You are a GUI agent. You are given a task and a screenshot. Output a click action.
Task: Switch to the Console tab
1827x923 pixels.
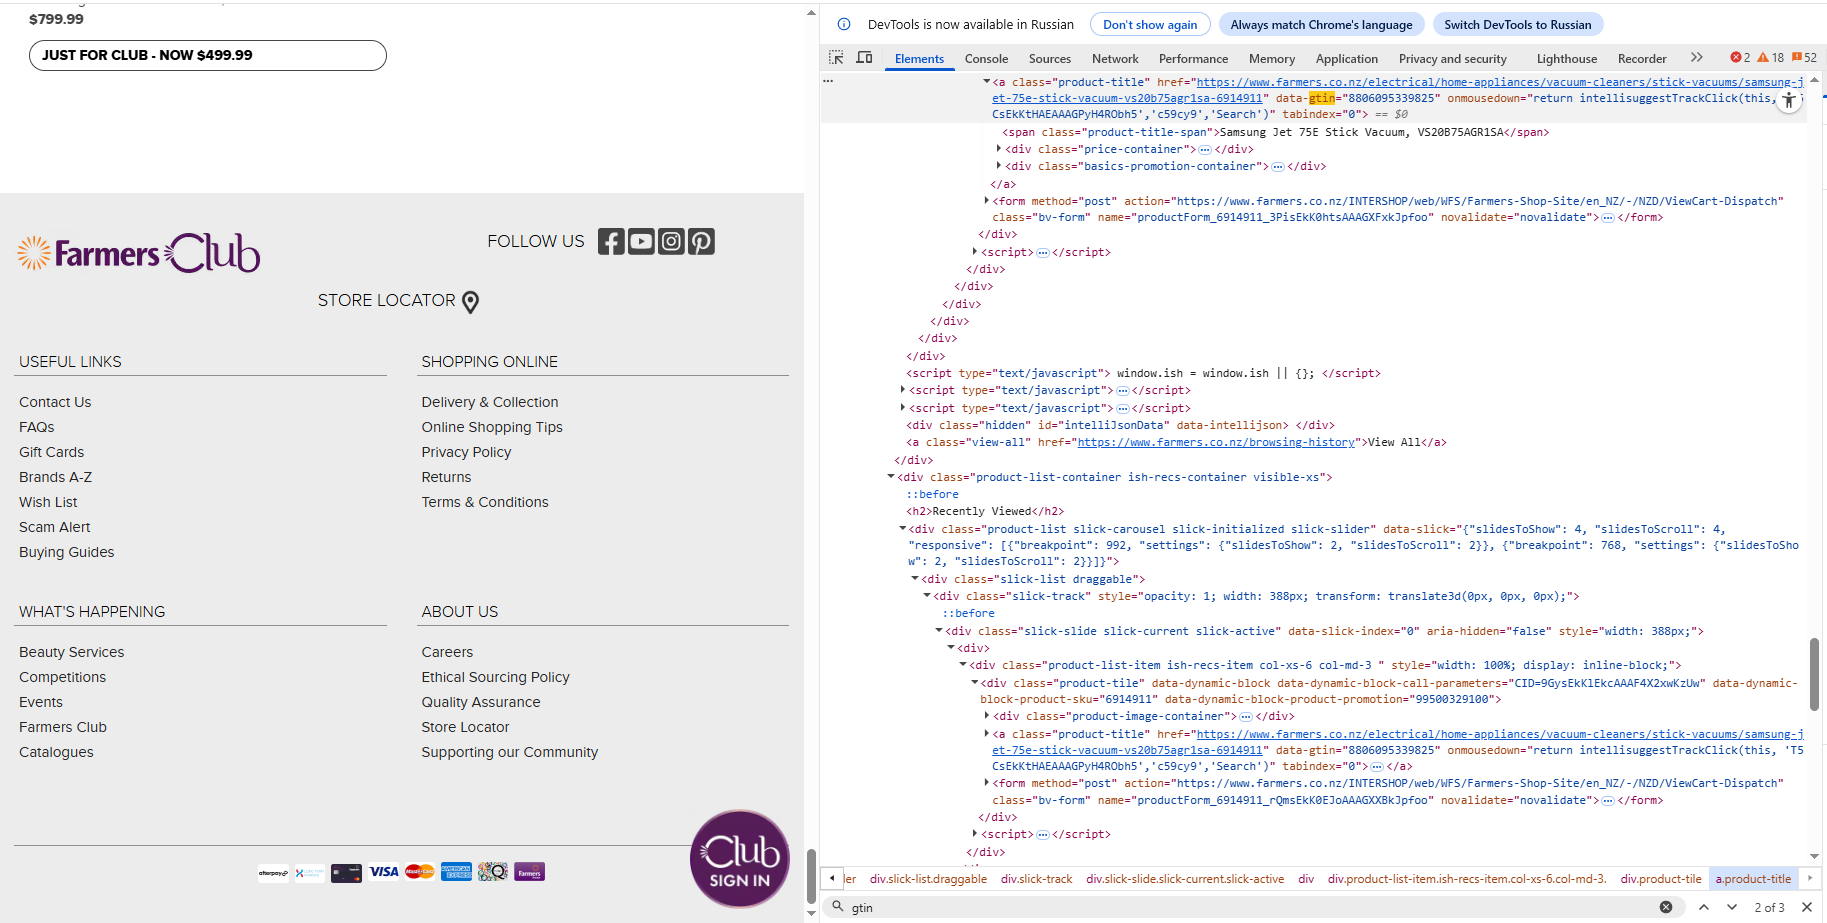(x=986, y=59)
